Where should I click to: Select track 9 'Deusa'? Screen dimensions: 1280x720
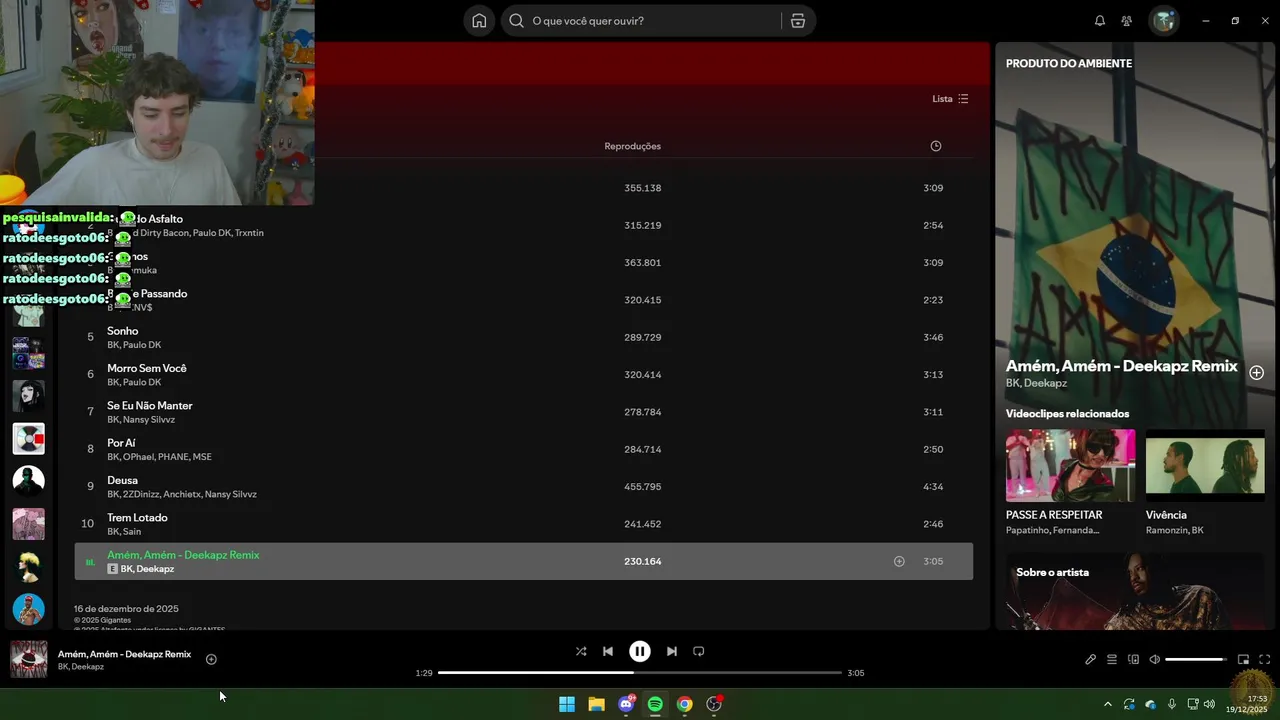click(523, 486)
